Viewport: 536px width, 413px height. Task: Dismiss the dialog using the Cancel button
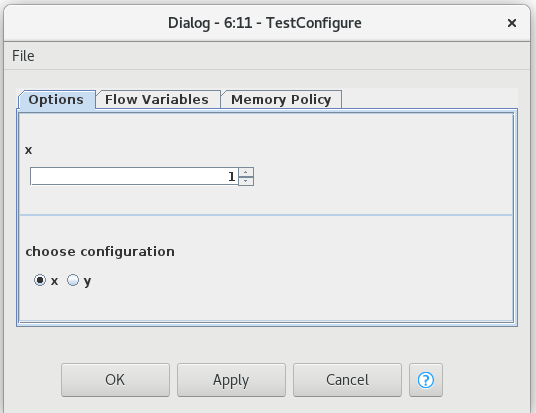[347, 380]
